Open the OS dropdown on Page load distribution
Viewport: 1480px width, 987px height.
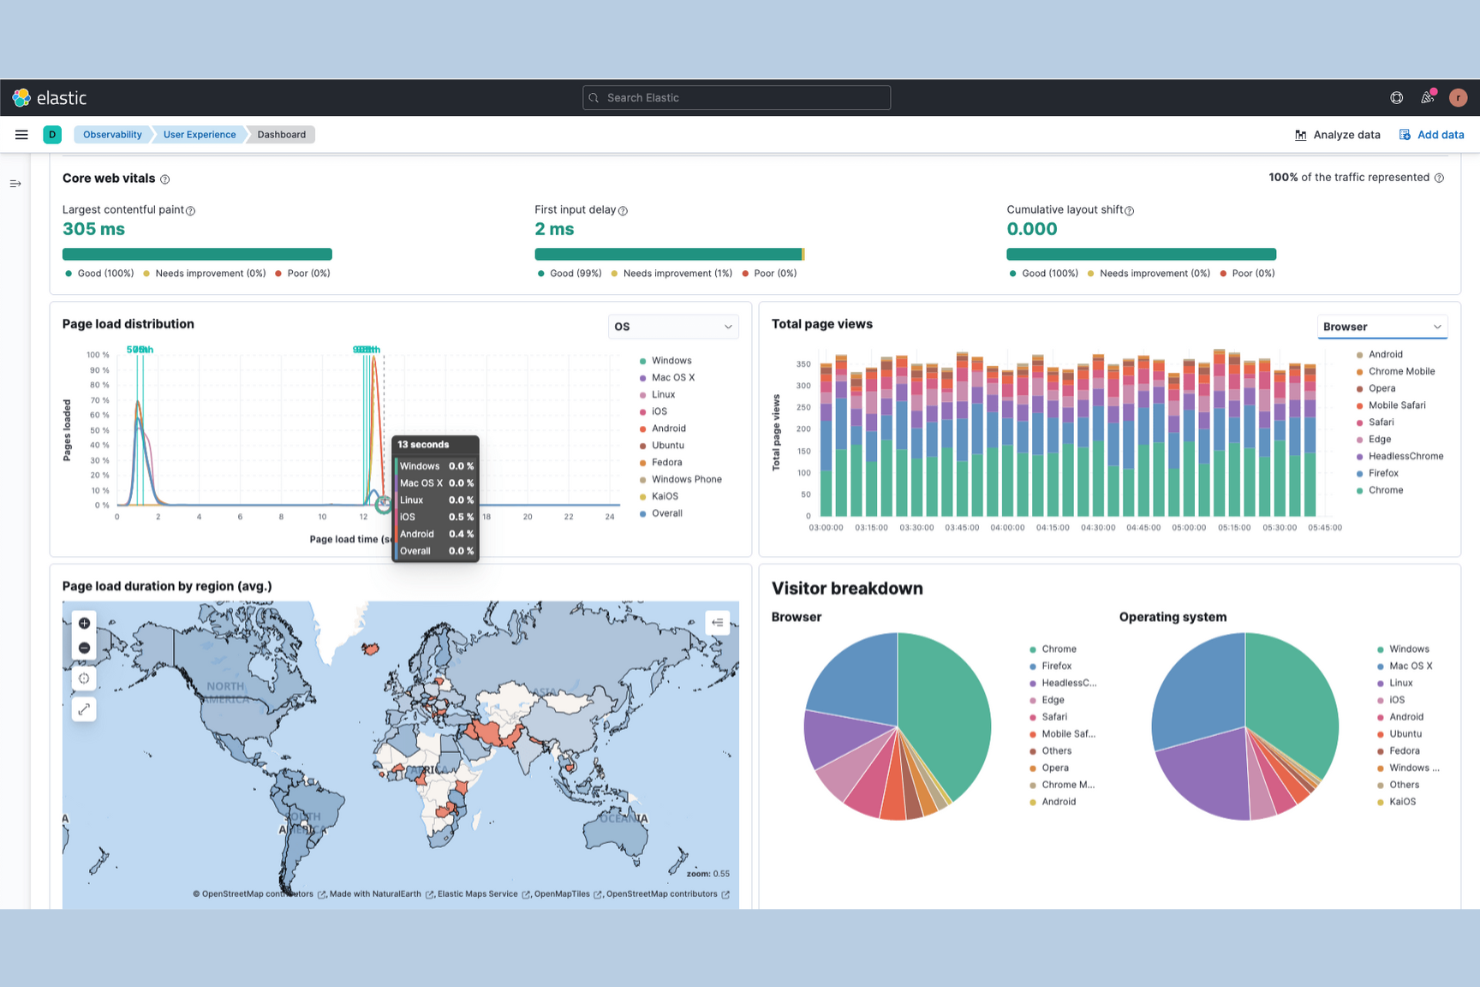(673, 326)
